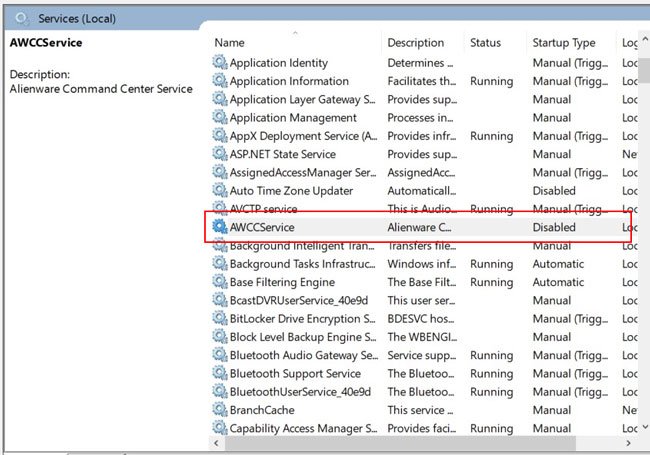
Task: Select BitLocker Drive Encryption service entry
Action: [302, 319]
